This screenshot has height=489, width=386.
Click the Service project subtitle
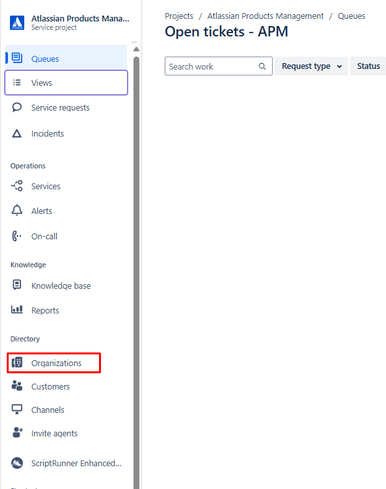(54, 27)
